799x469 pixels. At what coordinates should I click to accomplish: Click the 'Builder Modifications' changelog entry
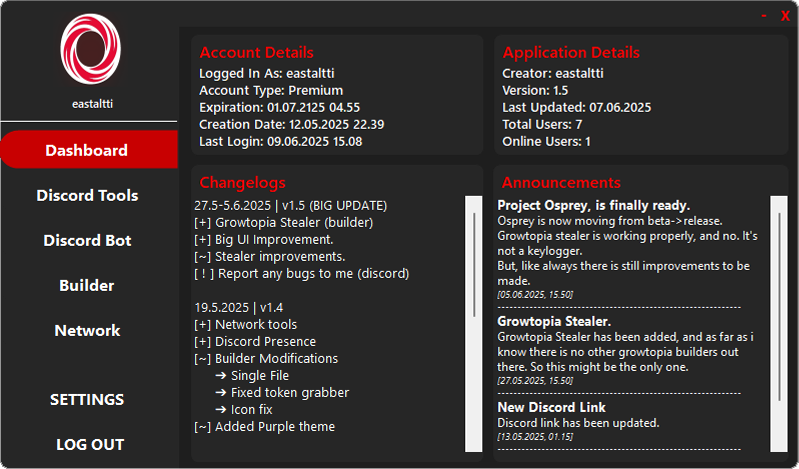[x=265, y=359]
